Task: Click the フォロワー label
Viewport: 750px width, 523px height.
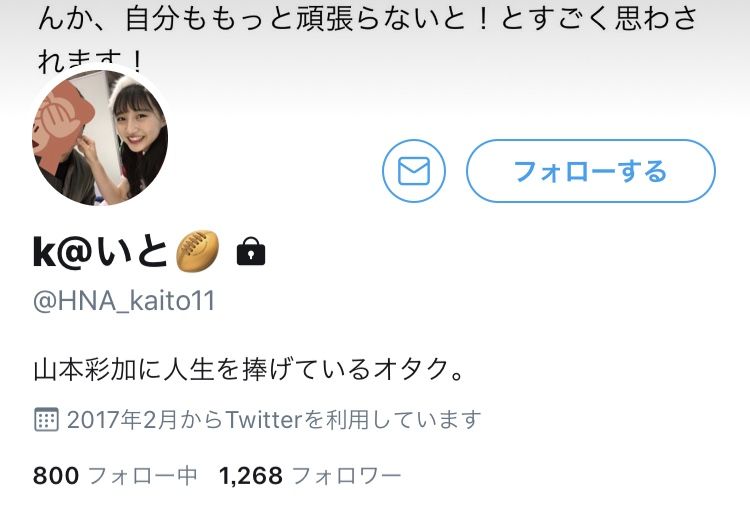Action: [346, 476]
